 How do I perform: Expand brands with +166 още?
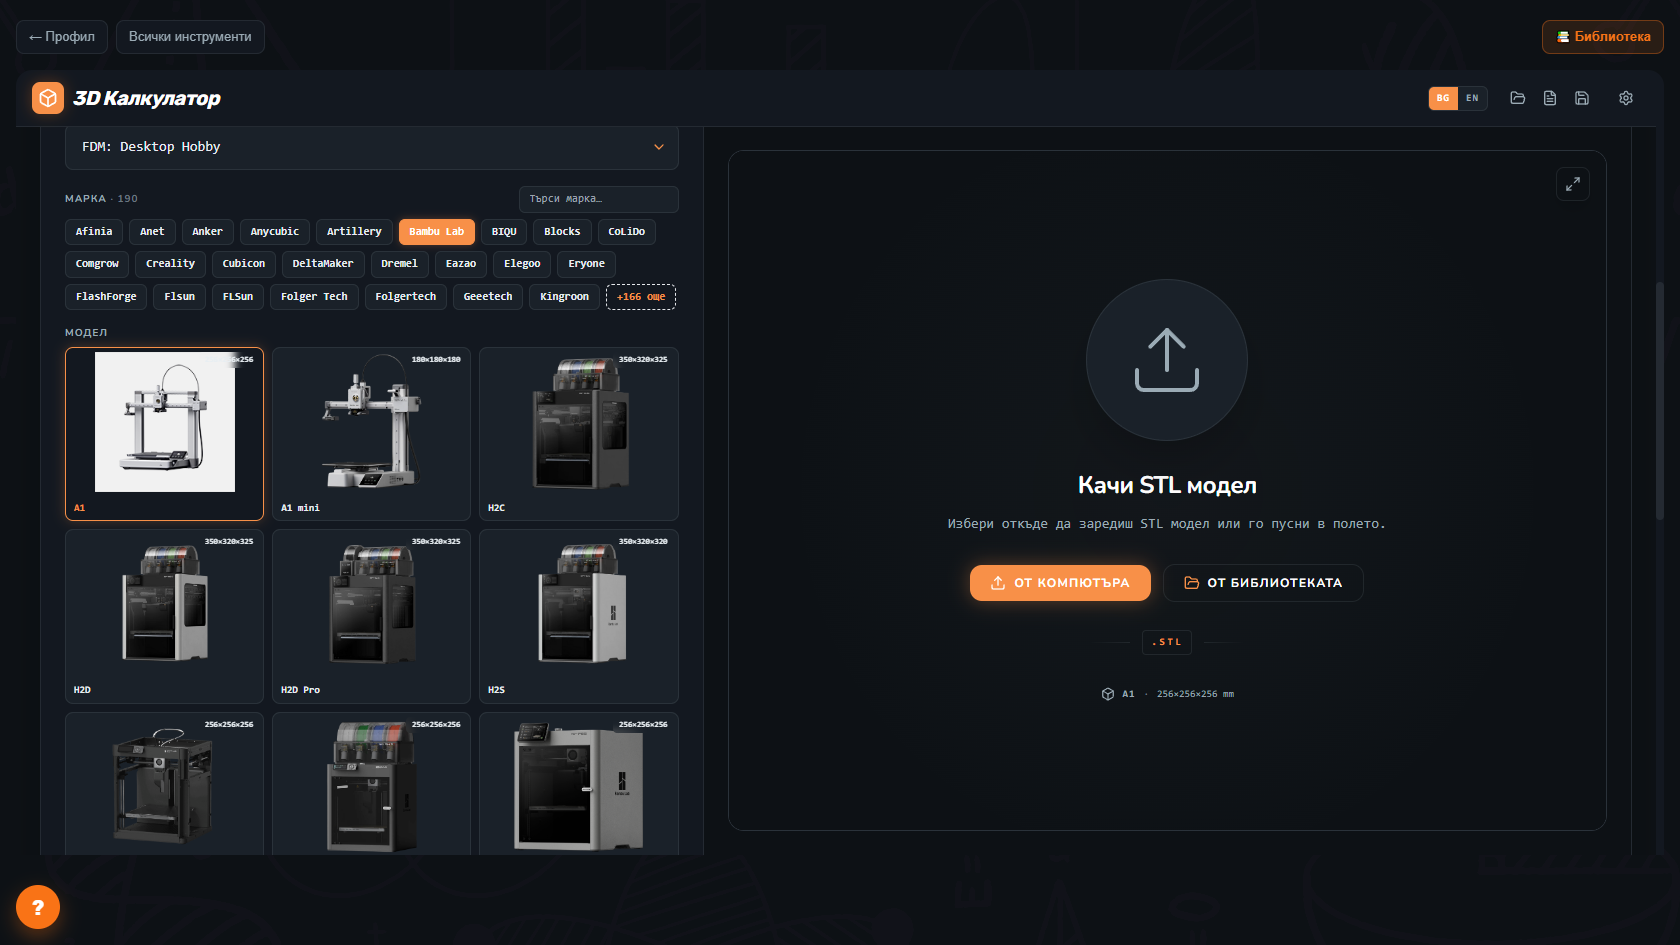pyautogui.click(x=641, y=297)
